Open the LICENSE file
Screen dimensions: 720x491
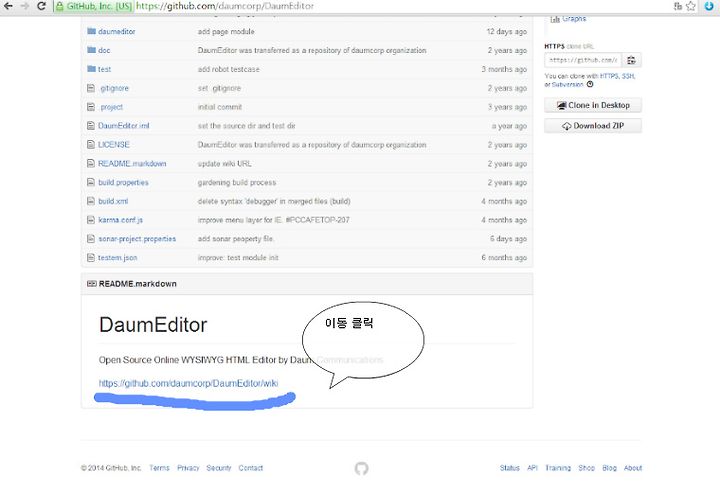113,145
